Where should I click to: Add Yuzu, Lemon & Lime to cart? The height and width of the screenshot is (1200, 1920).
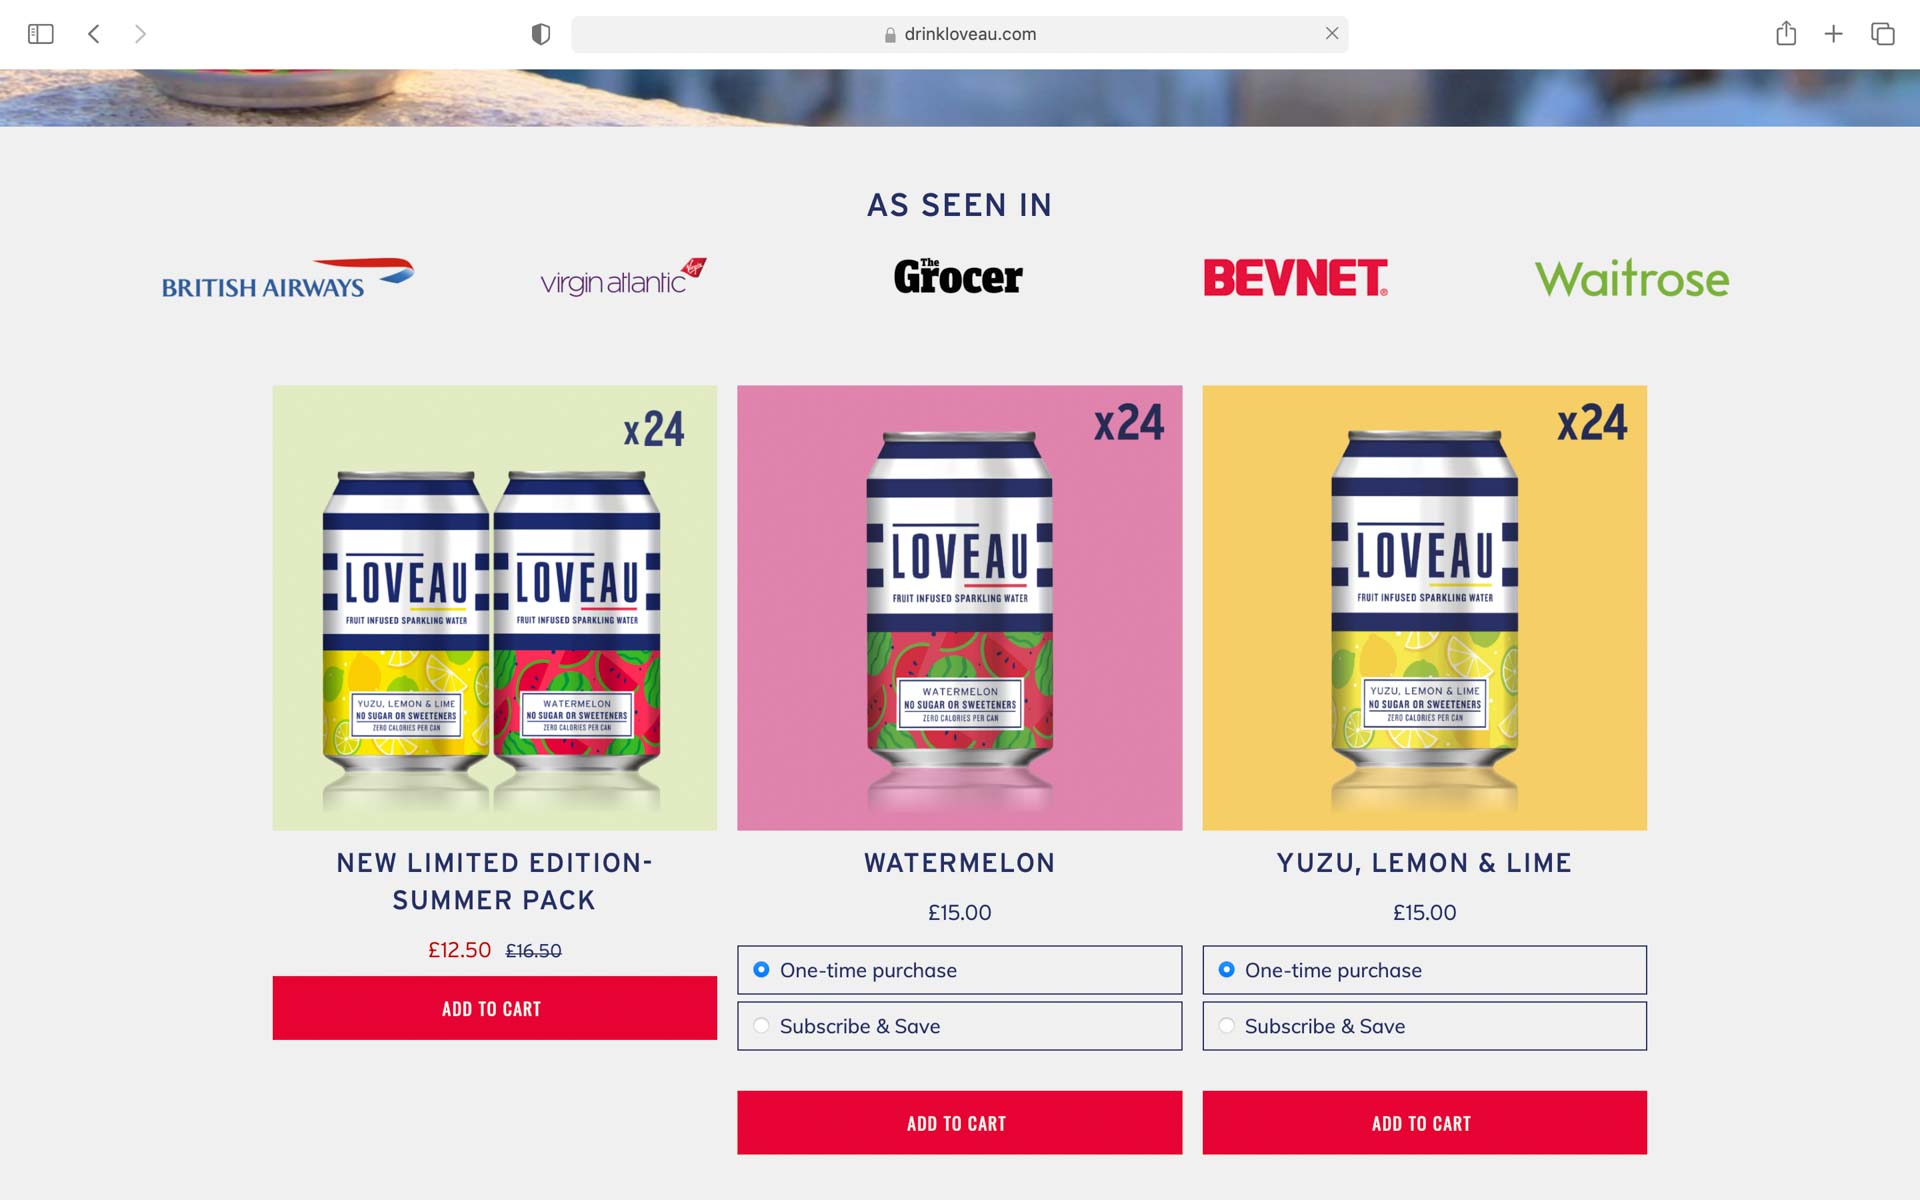click(x=1424, y=1123)
